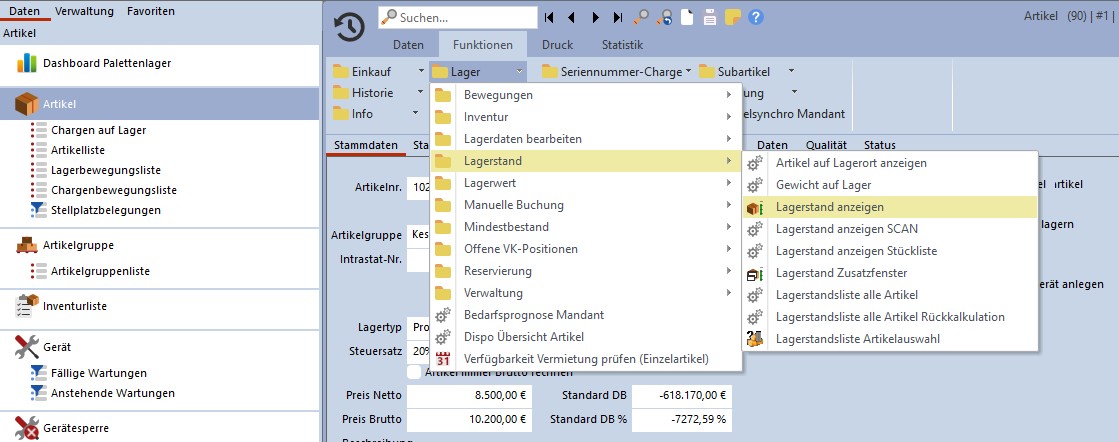Toggle Artikel immer Brutto rechnen checkbox
The image size is (1119, 442).
413,371
